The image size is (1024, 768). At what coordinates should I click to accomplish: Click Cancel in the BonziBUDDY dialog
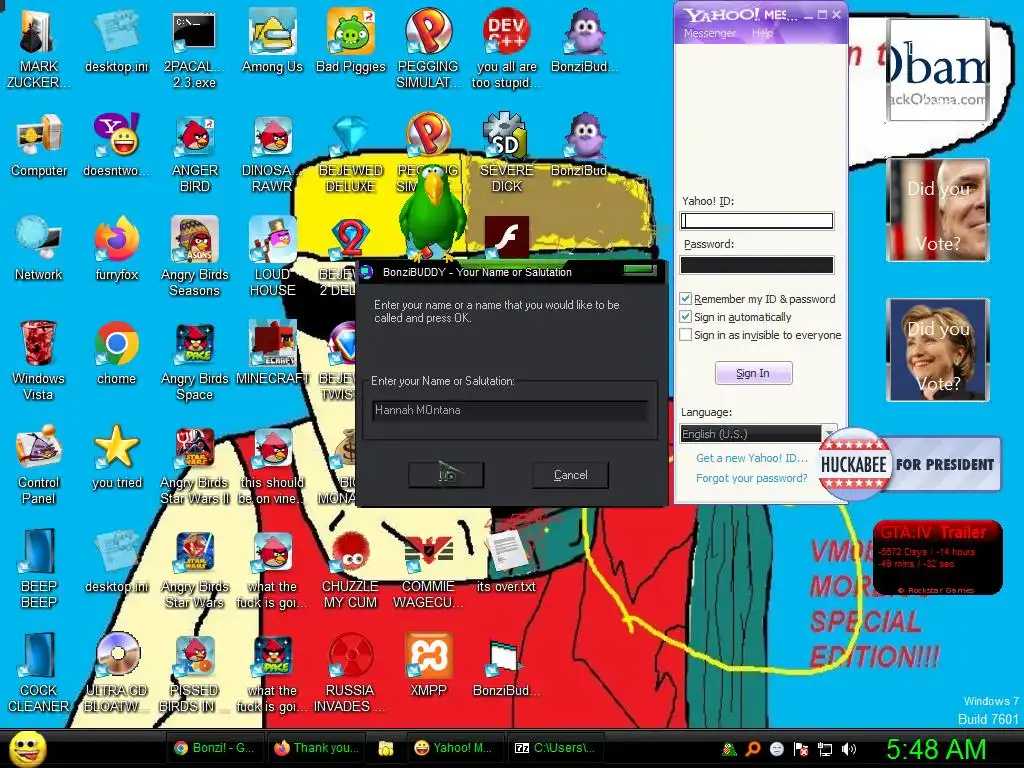pyautogui.click(x=570, y=475)
